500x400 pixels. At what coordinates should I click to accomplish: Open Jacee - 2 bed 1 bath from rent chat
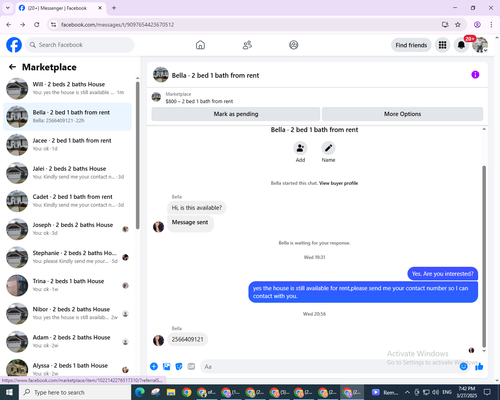[67, 145]
